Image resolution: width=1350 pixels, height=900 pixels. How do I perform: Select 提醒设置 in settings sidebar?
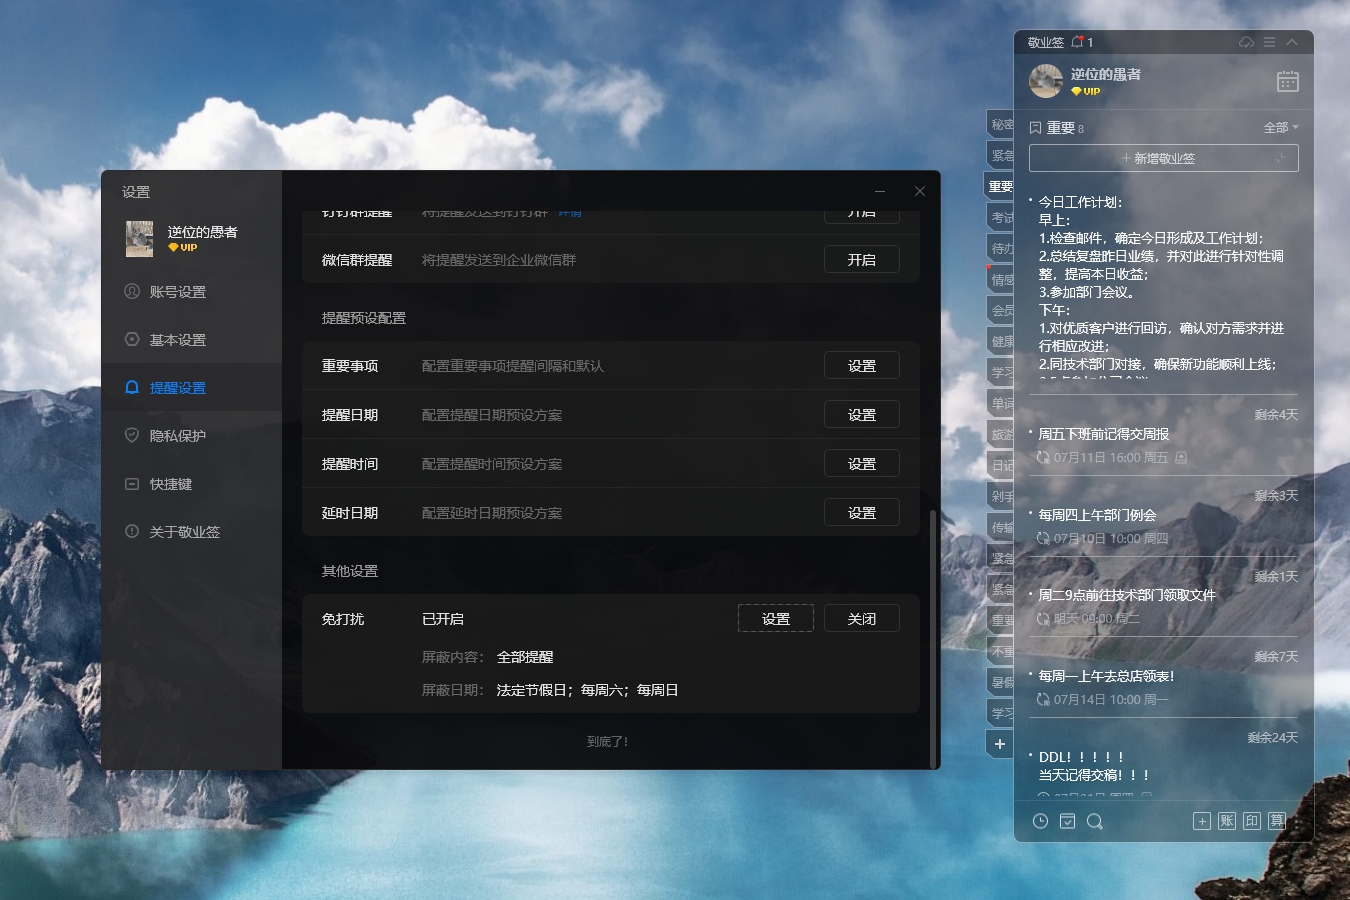point(191,388)
